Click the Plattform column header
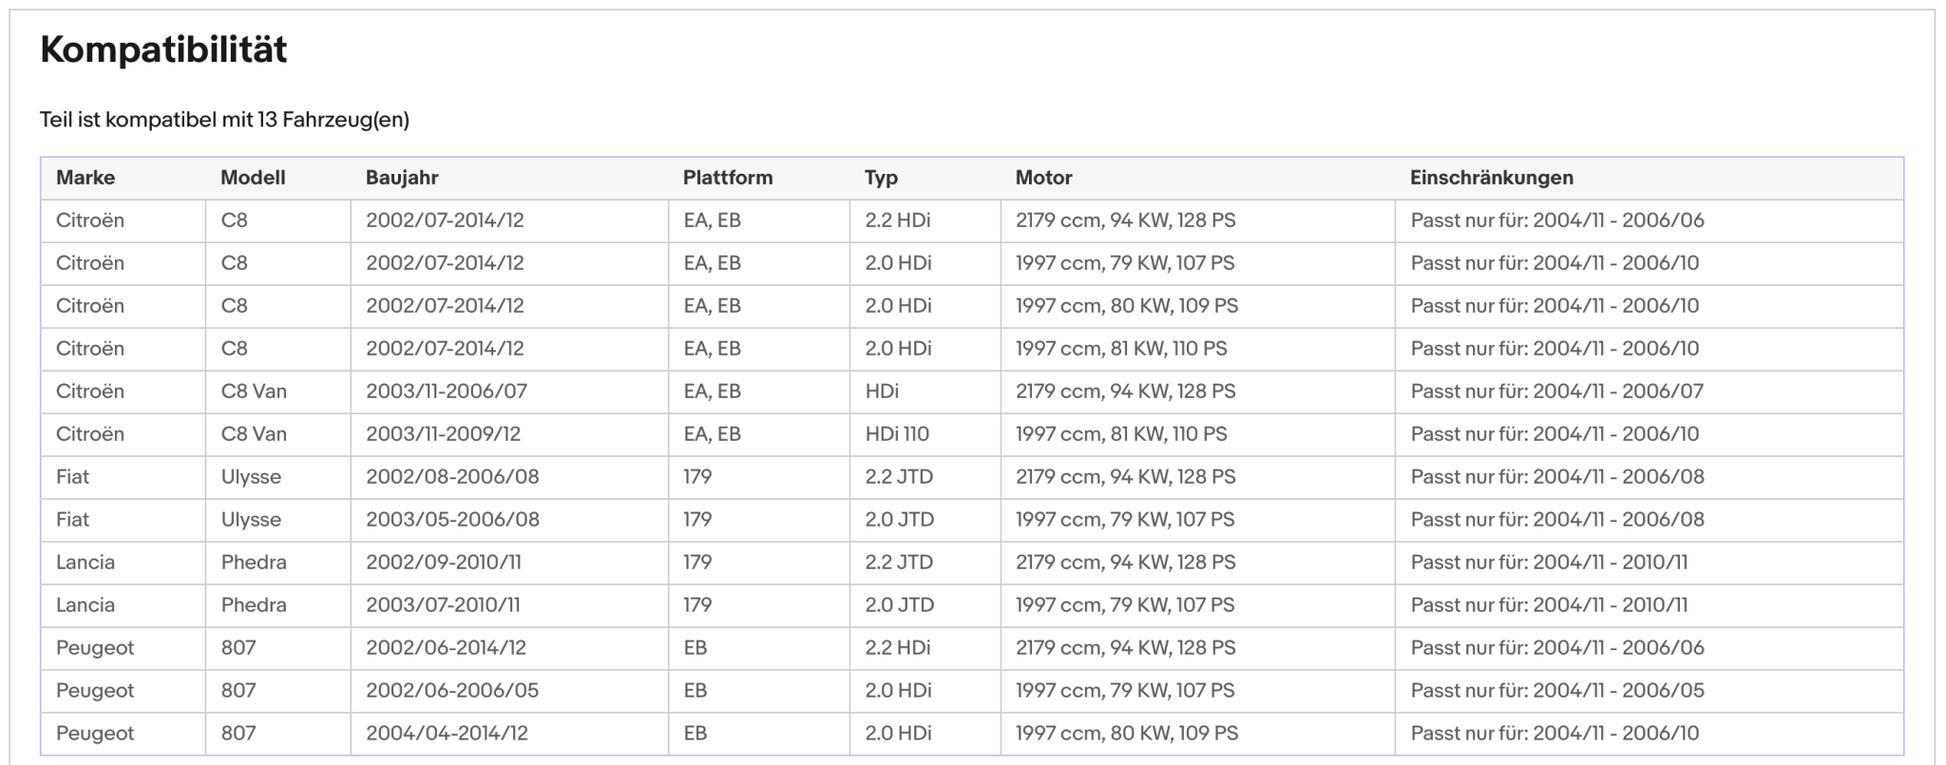The height and width of the screenshot is (765, 1946). (727, 178)
